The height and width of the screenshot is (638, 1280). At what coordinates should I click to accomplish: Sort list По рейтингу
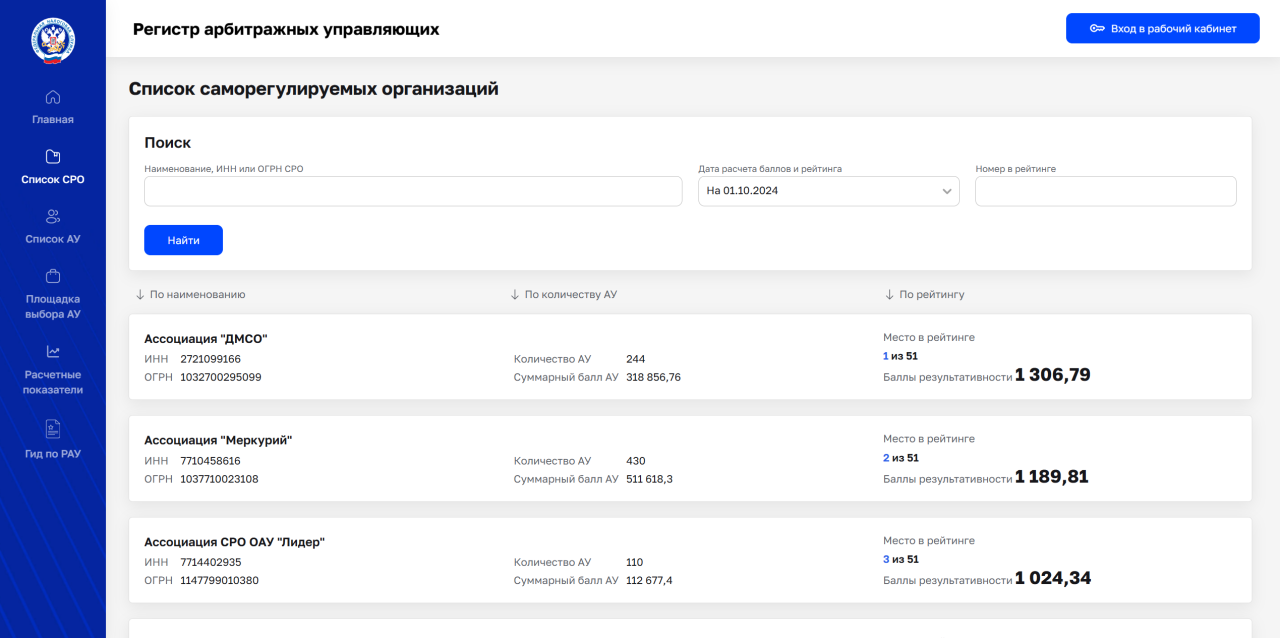932,294
